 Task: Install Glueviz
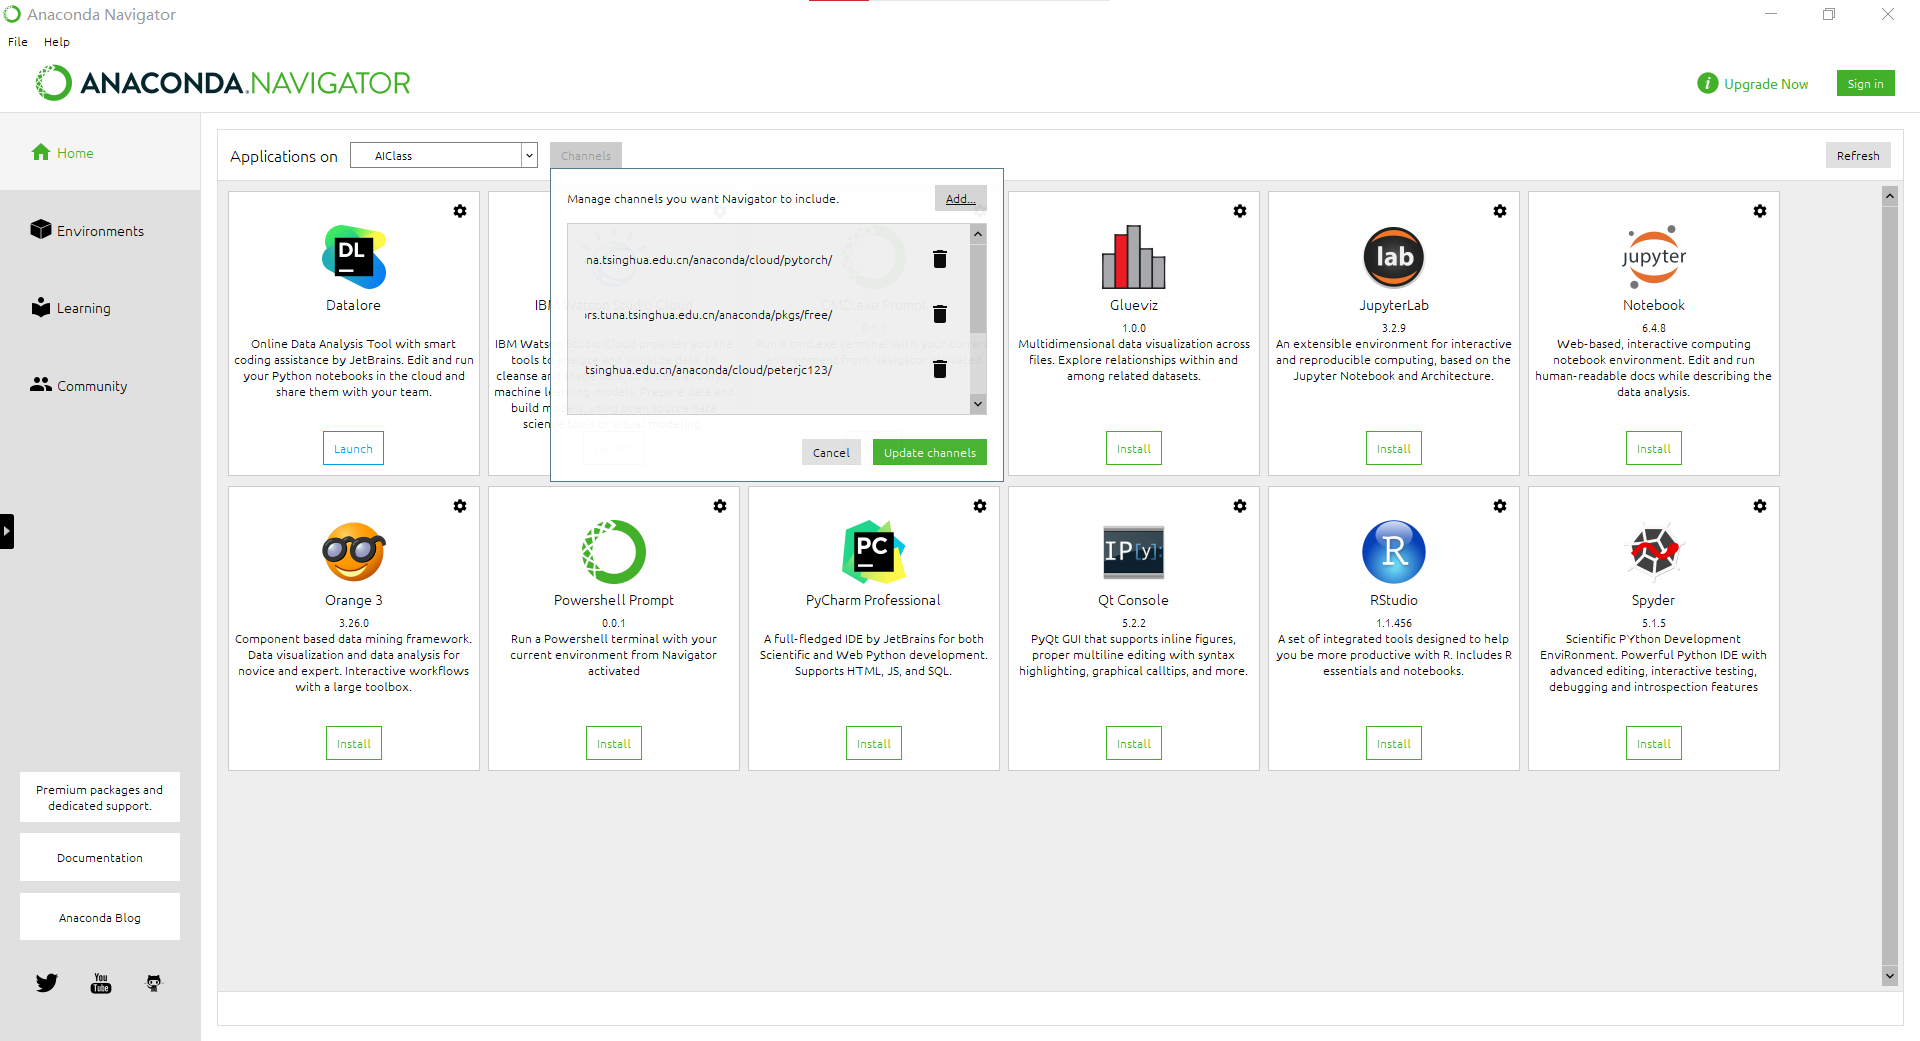1134,449
